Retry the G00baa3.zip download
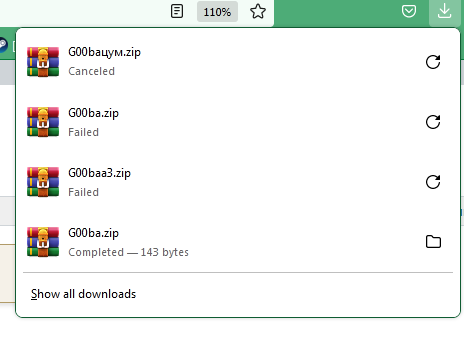This screenshot has width=464, height=360. pos(433,182)
